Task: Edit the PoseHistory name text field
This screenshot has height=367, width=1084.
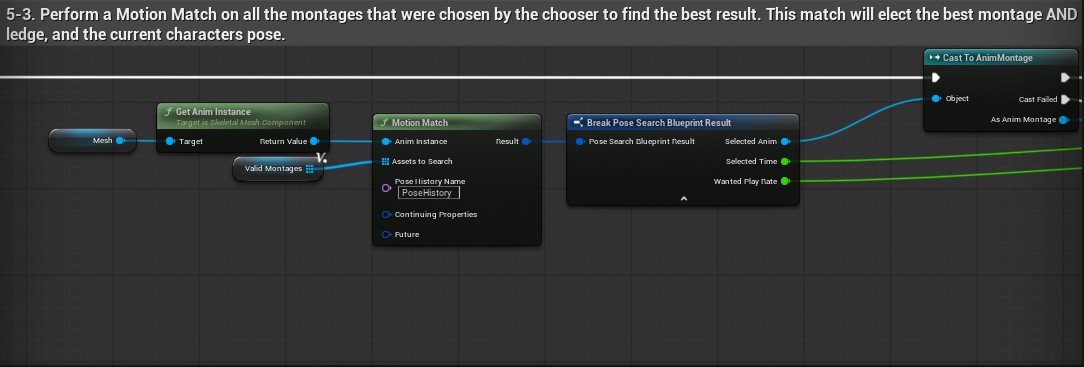Action: point(429,193)
